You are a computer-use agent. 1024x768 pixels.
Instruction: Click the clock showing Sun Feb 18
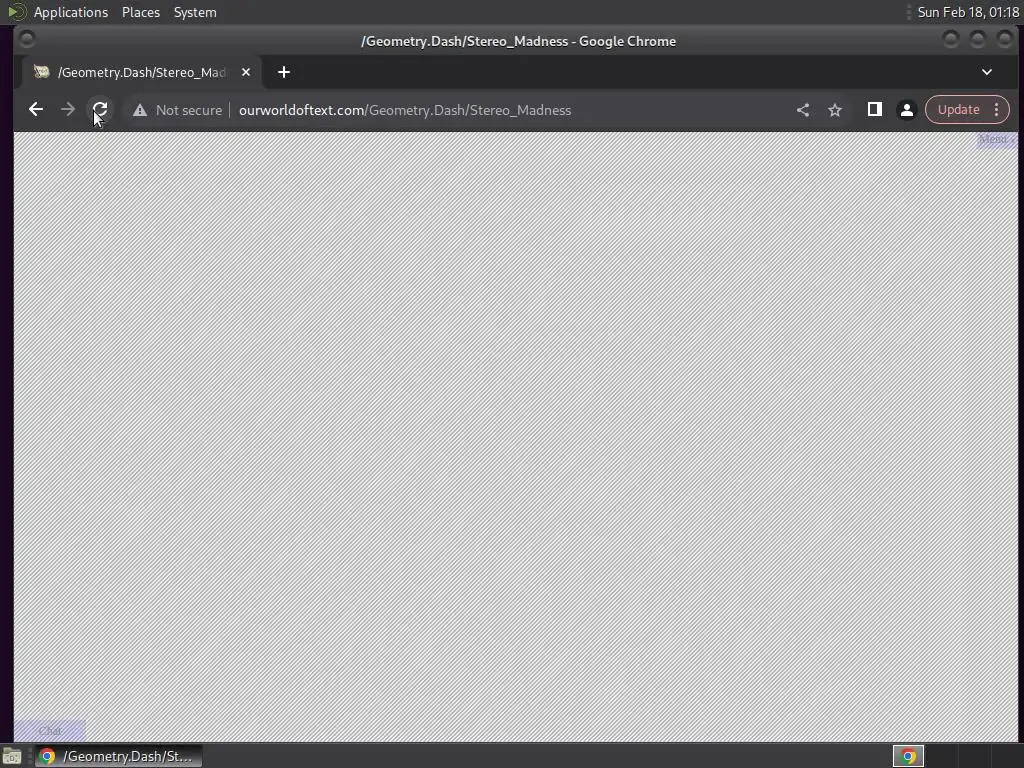point(968,12)
